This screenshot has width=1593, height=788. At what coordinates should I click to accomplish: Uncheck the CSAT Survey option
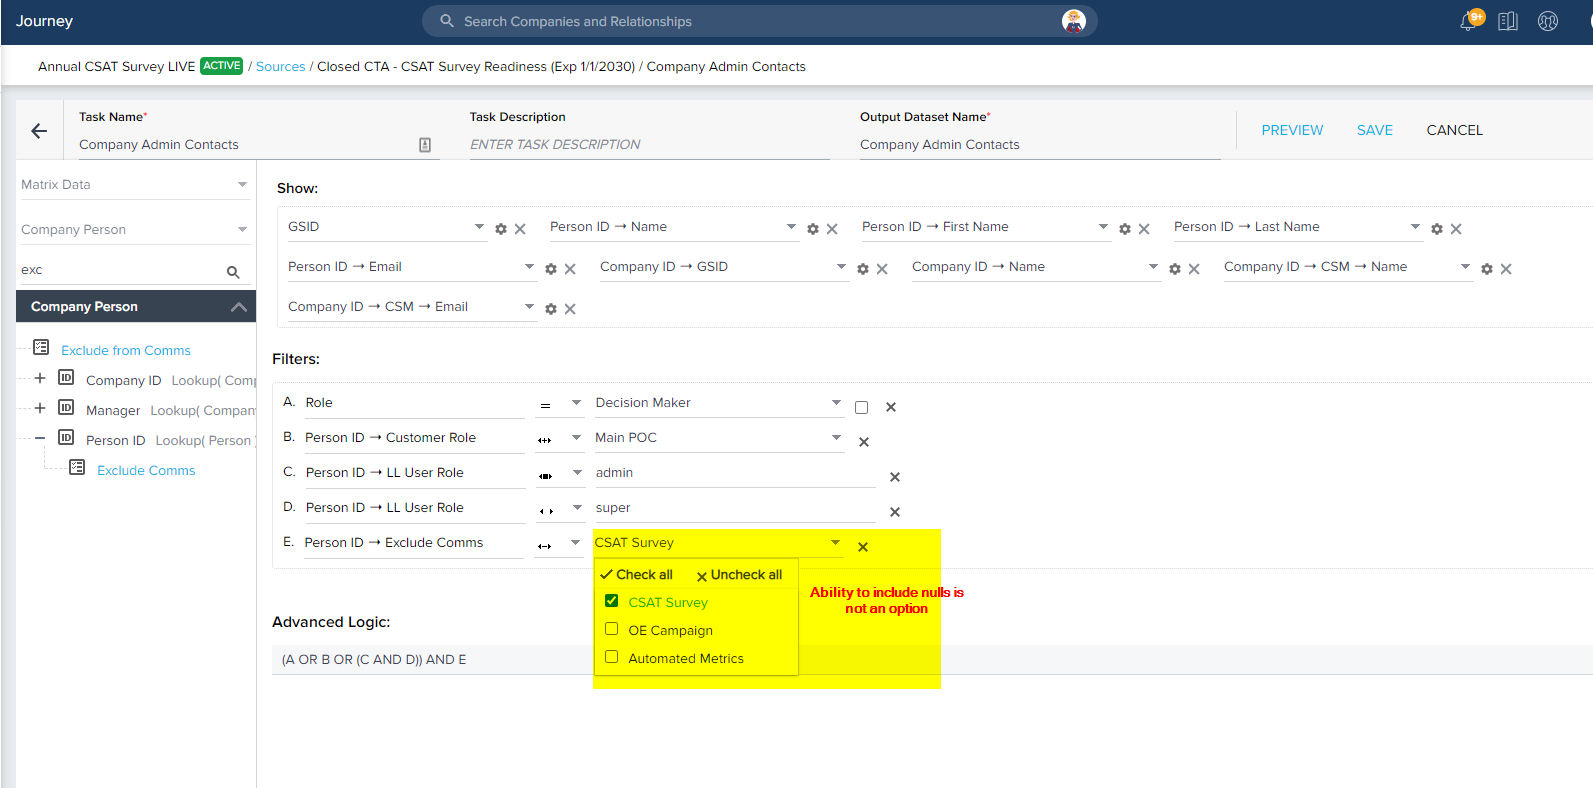(x=612, y=601)
